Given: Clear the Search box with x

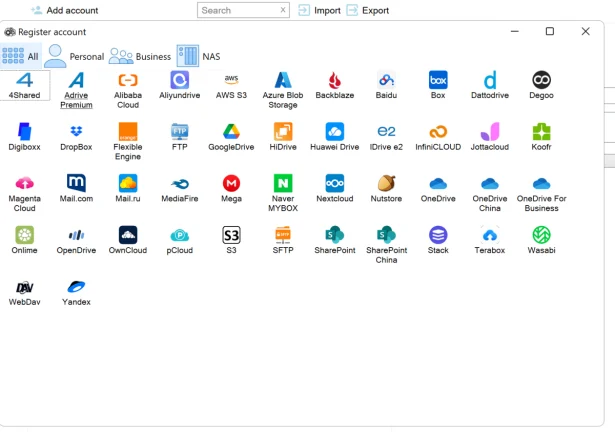Looking at the screenshot, I should pyautogui.click(x=283, y=10).
